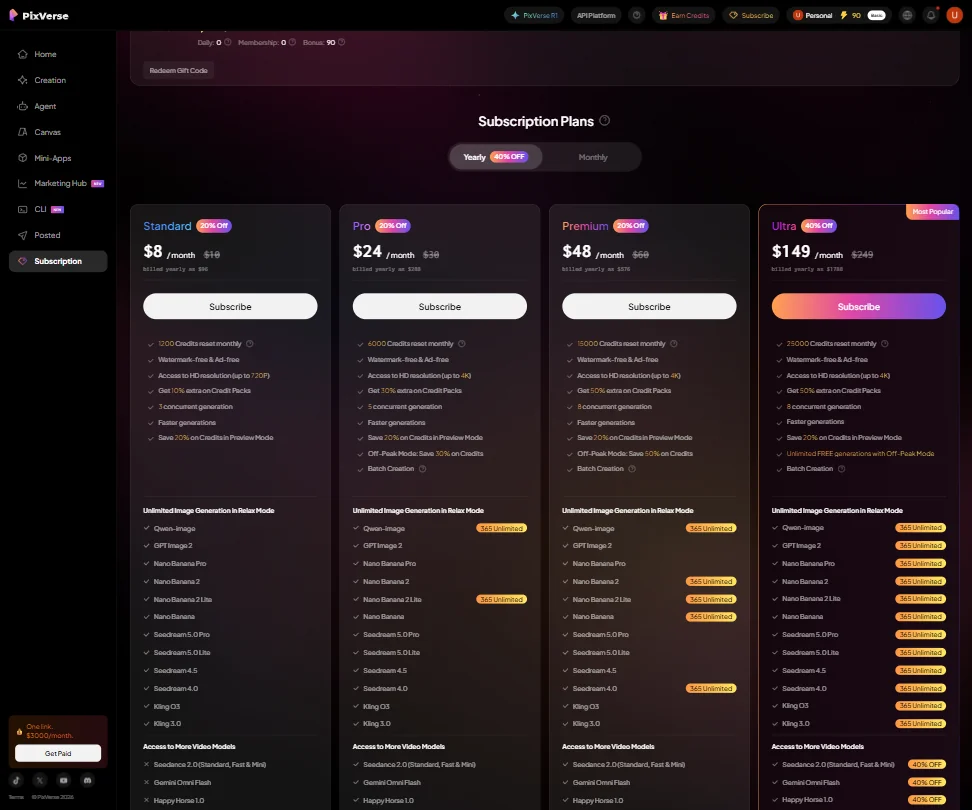Image resolution: width=972 pixels, height=810 pixels.
Task: Click info icon beside 6000 Credits reset monthly
Action: point(462,343)
